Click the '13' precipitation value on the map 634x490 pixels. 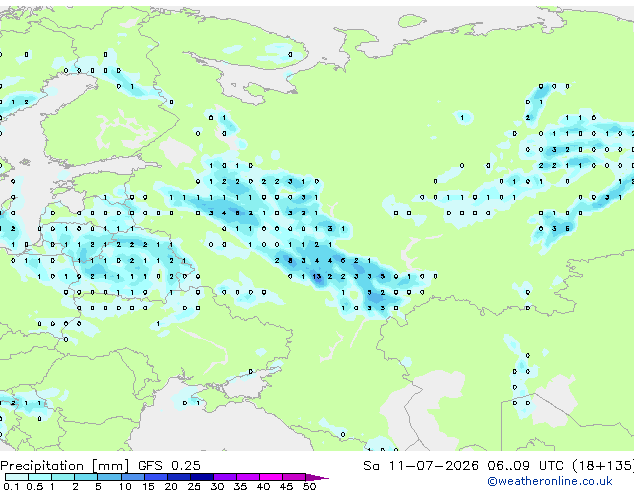tap(317, 277)
